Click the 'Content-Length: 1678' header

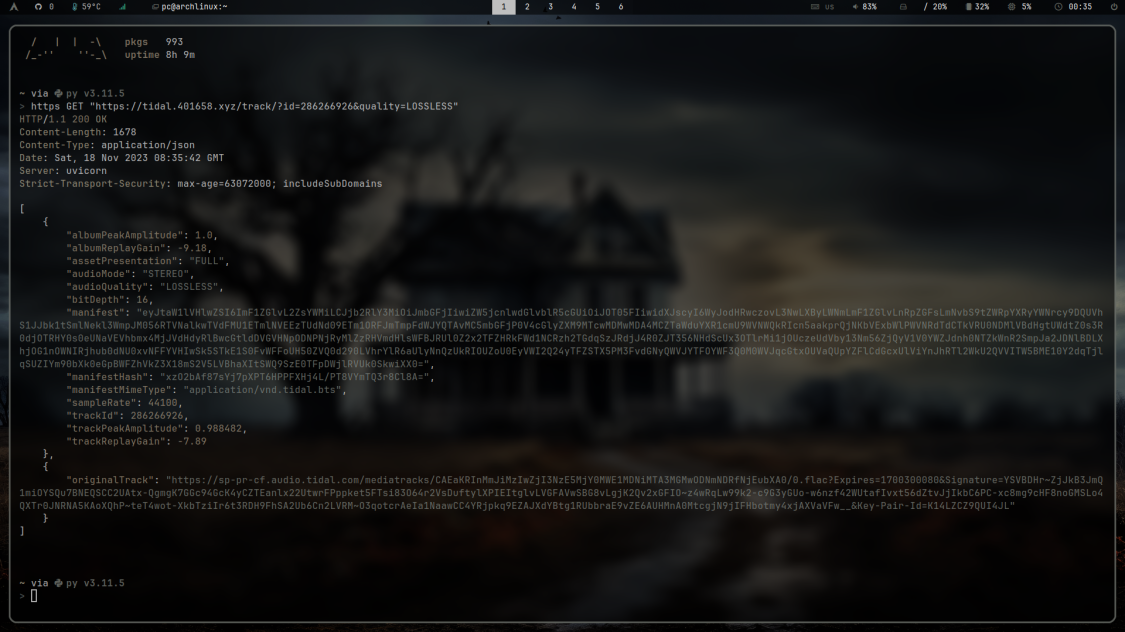[77, 132]
